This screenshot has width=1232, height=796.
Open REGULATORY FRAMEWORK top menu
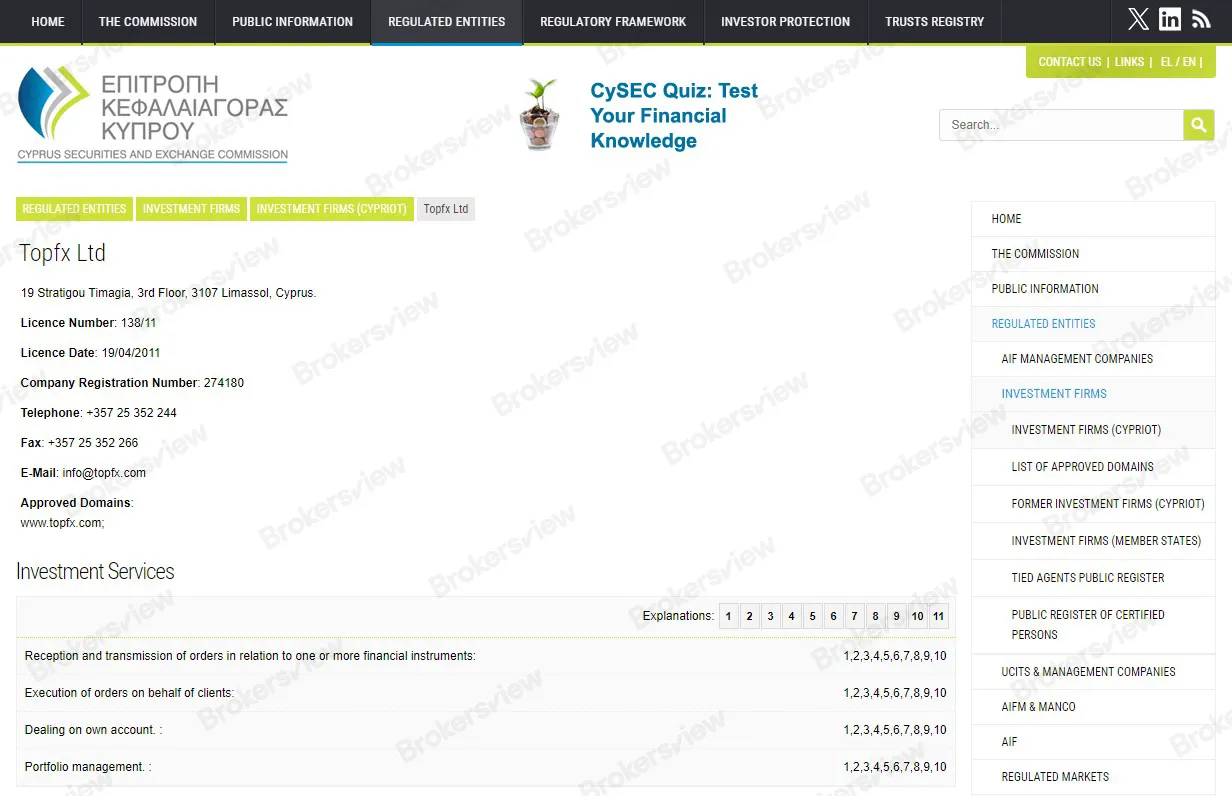[613, 22]
